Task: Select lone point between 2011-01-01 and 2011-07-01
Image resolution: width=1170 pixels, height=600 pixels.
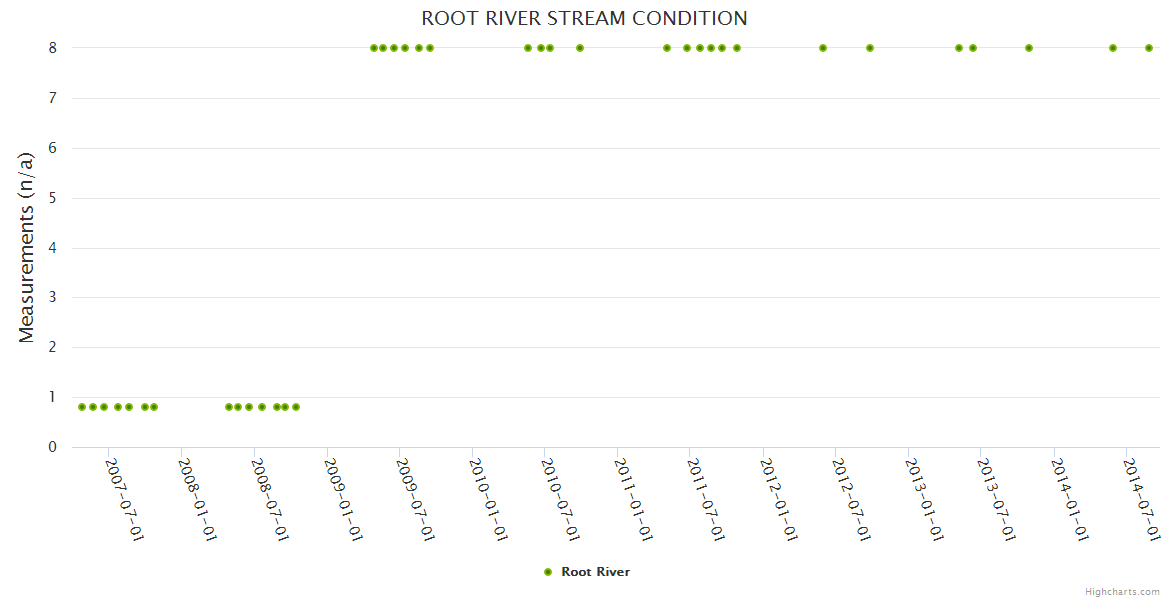Action: tap(667, 48)
